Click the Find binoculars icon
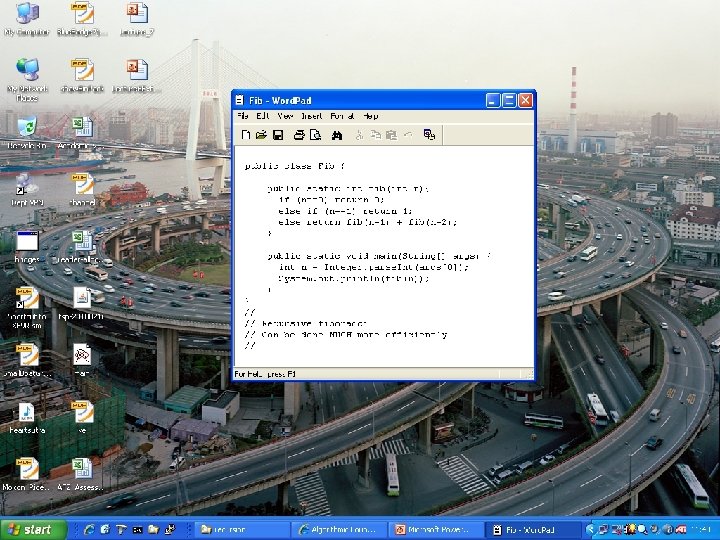Viewport: 720px width, 540px height. point(337,135)
